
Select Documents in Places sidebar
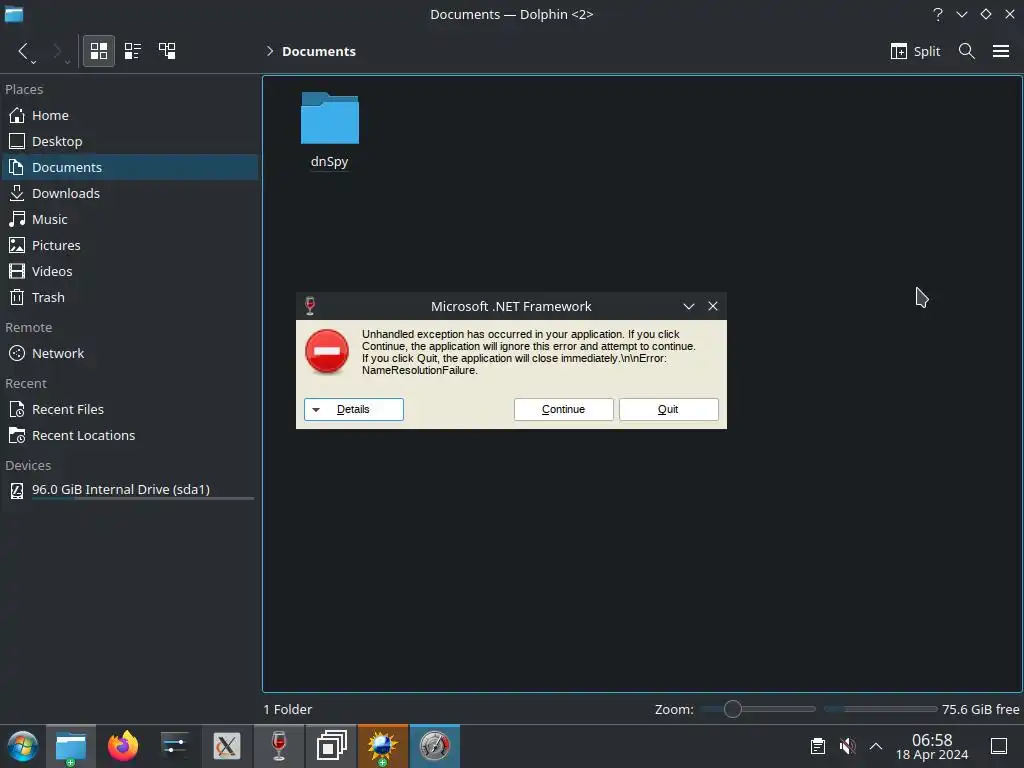pyautogui.click(x=129, y=167)
